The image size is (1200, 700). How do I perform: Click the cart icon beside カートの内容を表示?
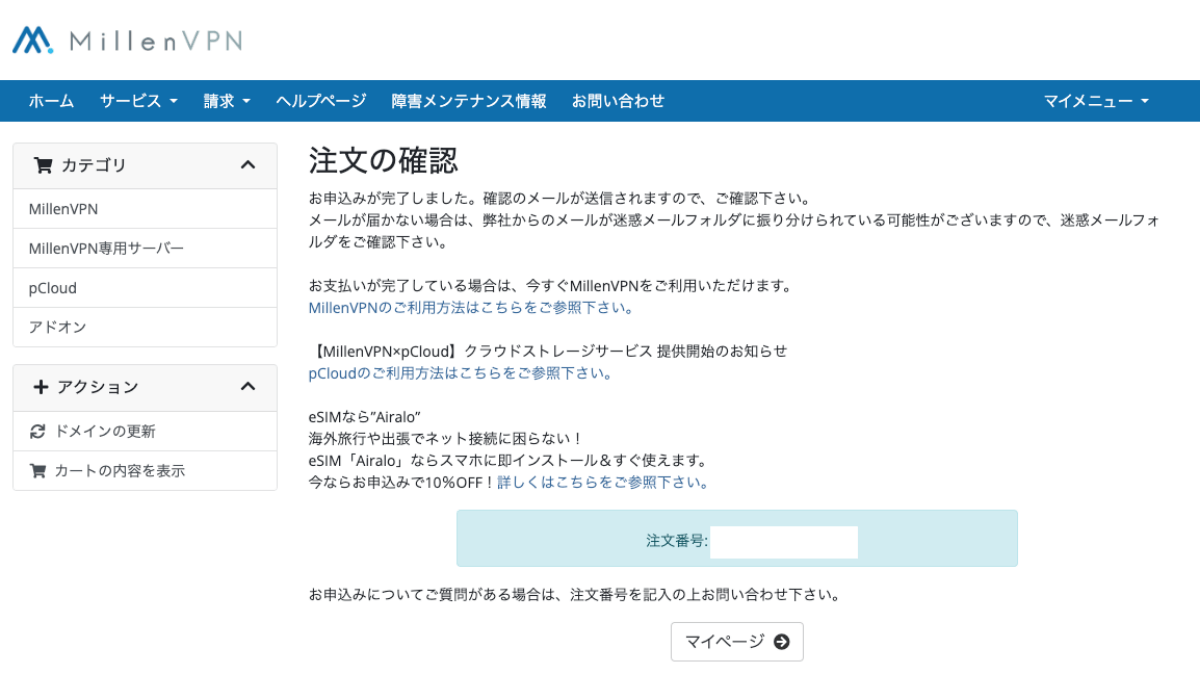[x=38, y=471]
